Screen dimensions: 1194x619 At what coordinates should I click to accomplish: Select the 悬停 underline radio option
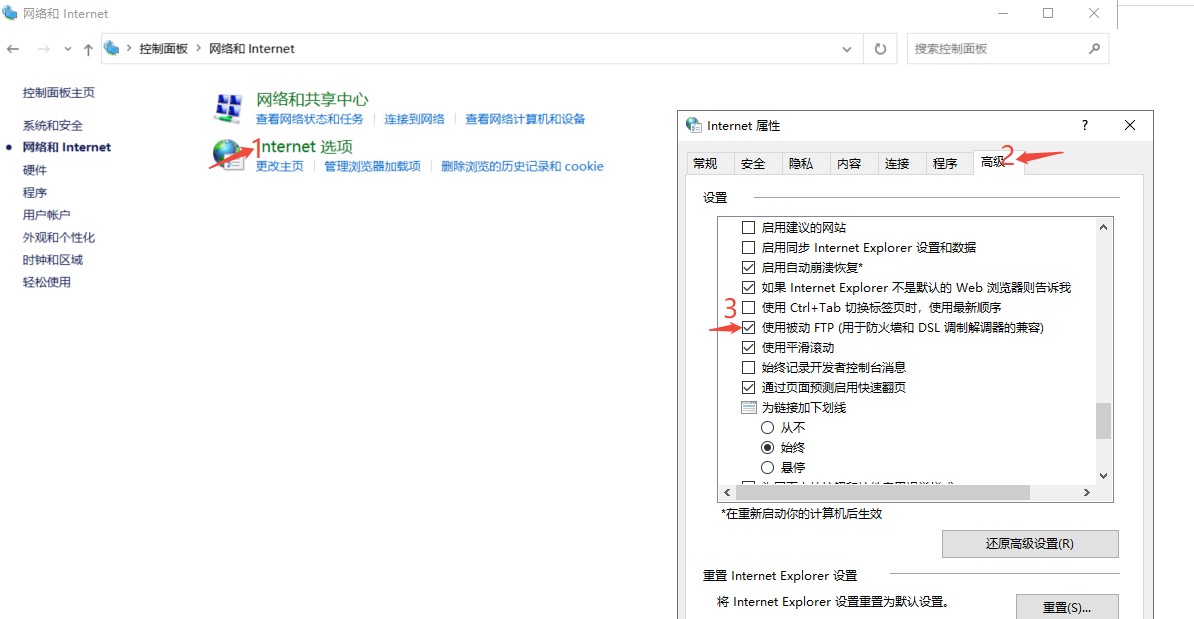click(x=768, y=467)
